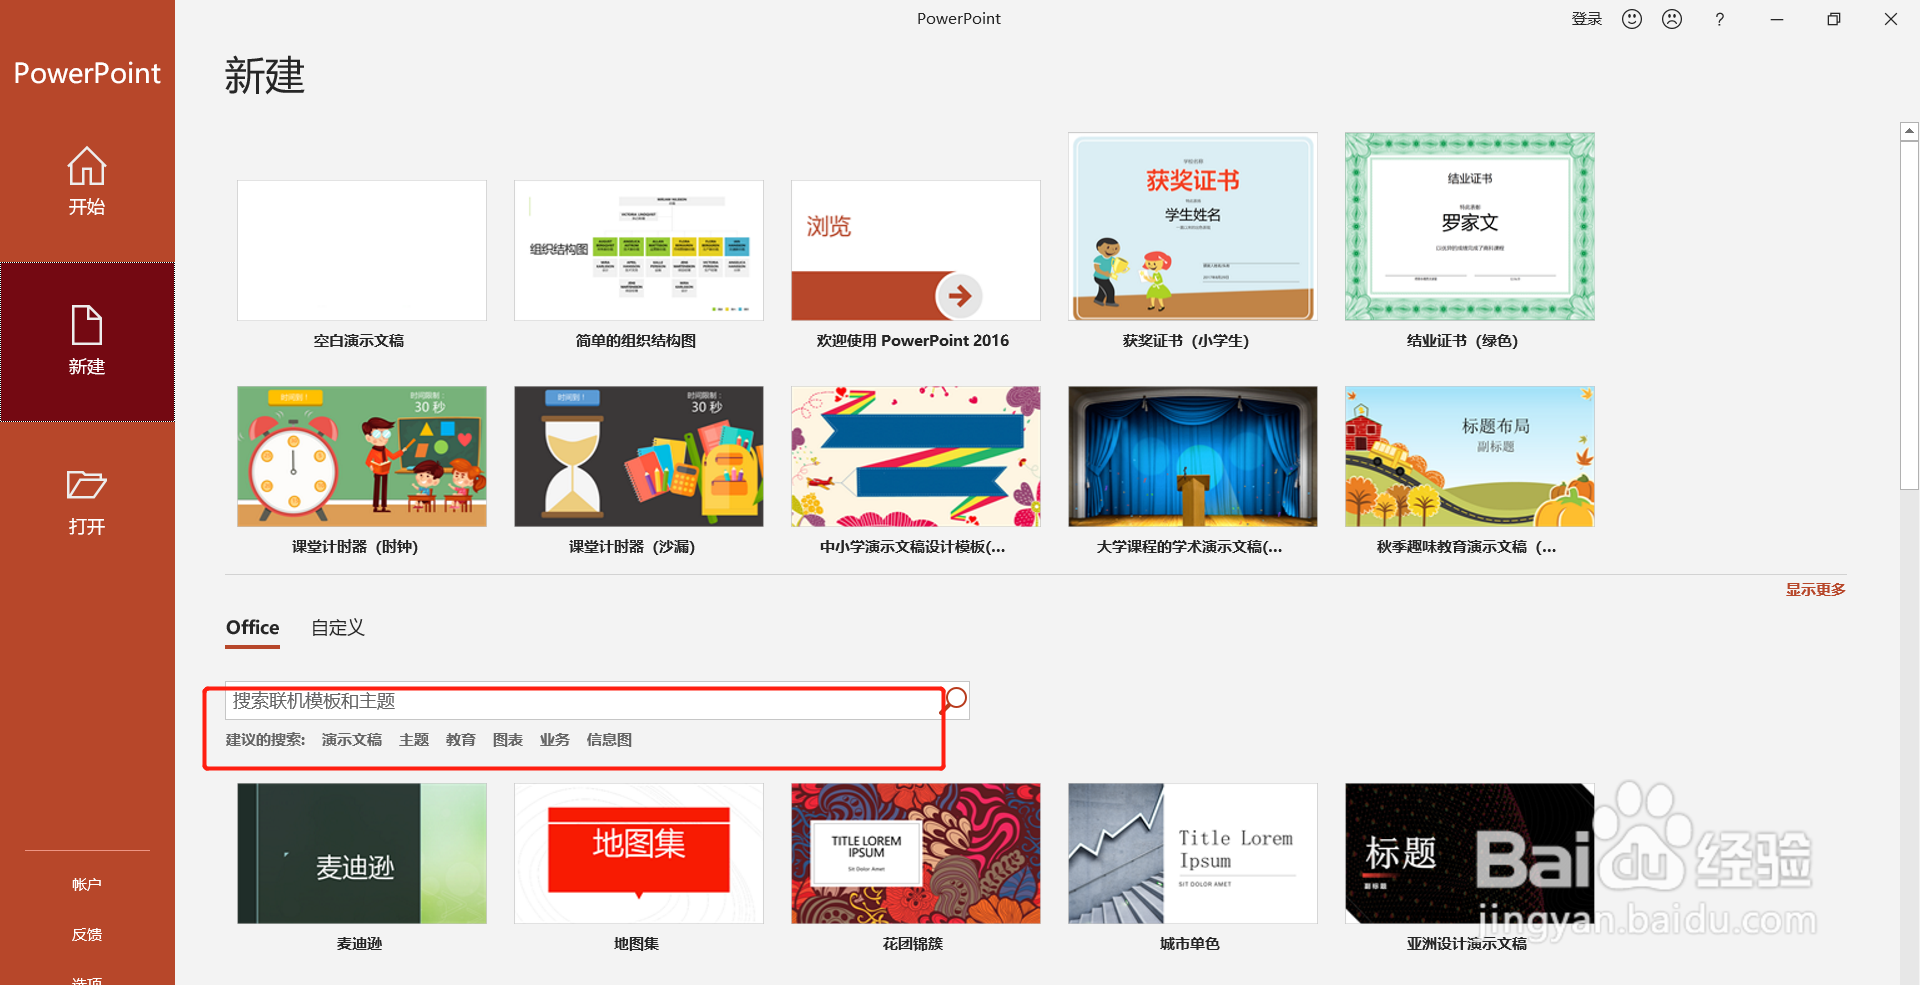Open 反馈 in the sidebar
The height and width of the screenshot is (985, 1920).
(87, 935)
